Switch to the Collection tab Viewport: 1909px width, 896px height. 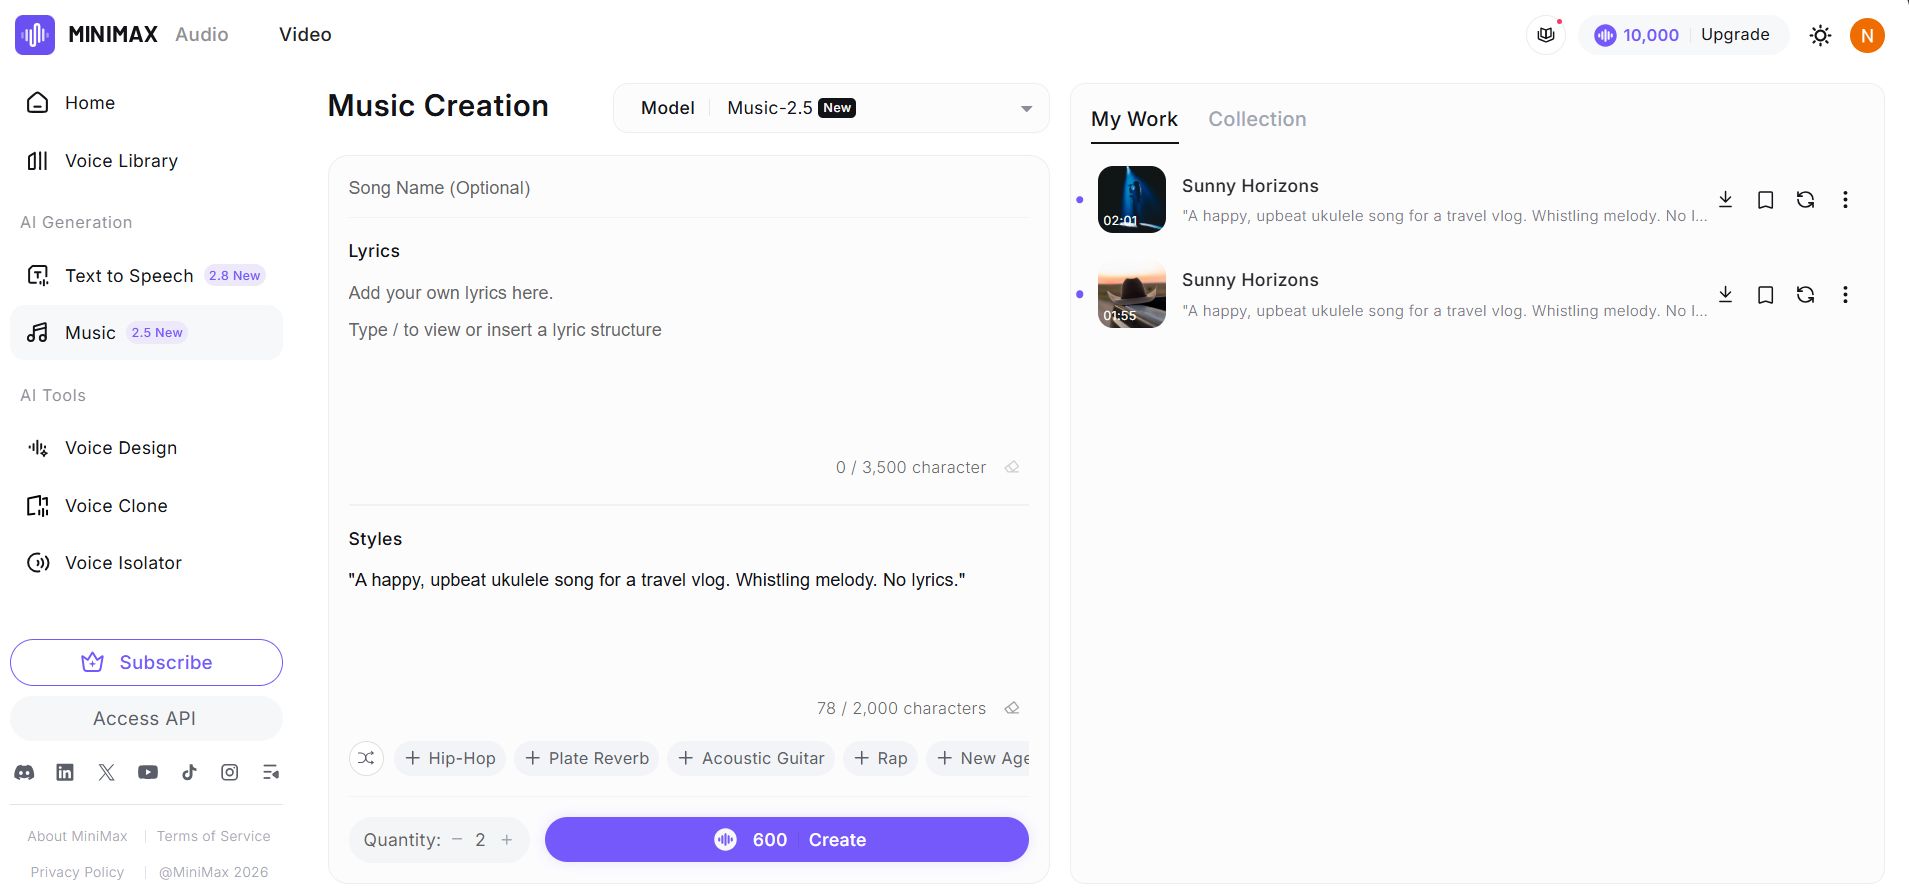1257,119
